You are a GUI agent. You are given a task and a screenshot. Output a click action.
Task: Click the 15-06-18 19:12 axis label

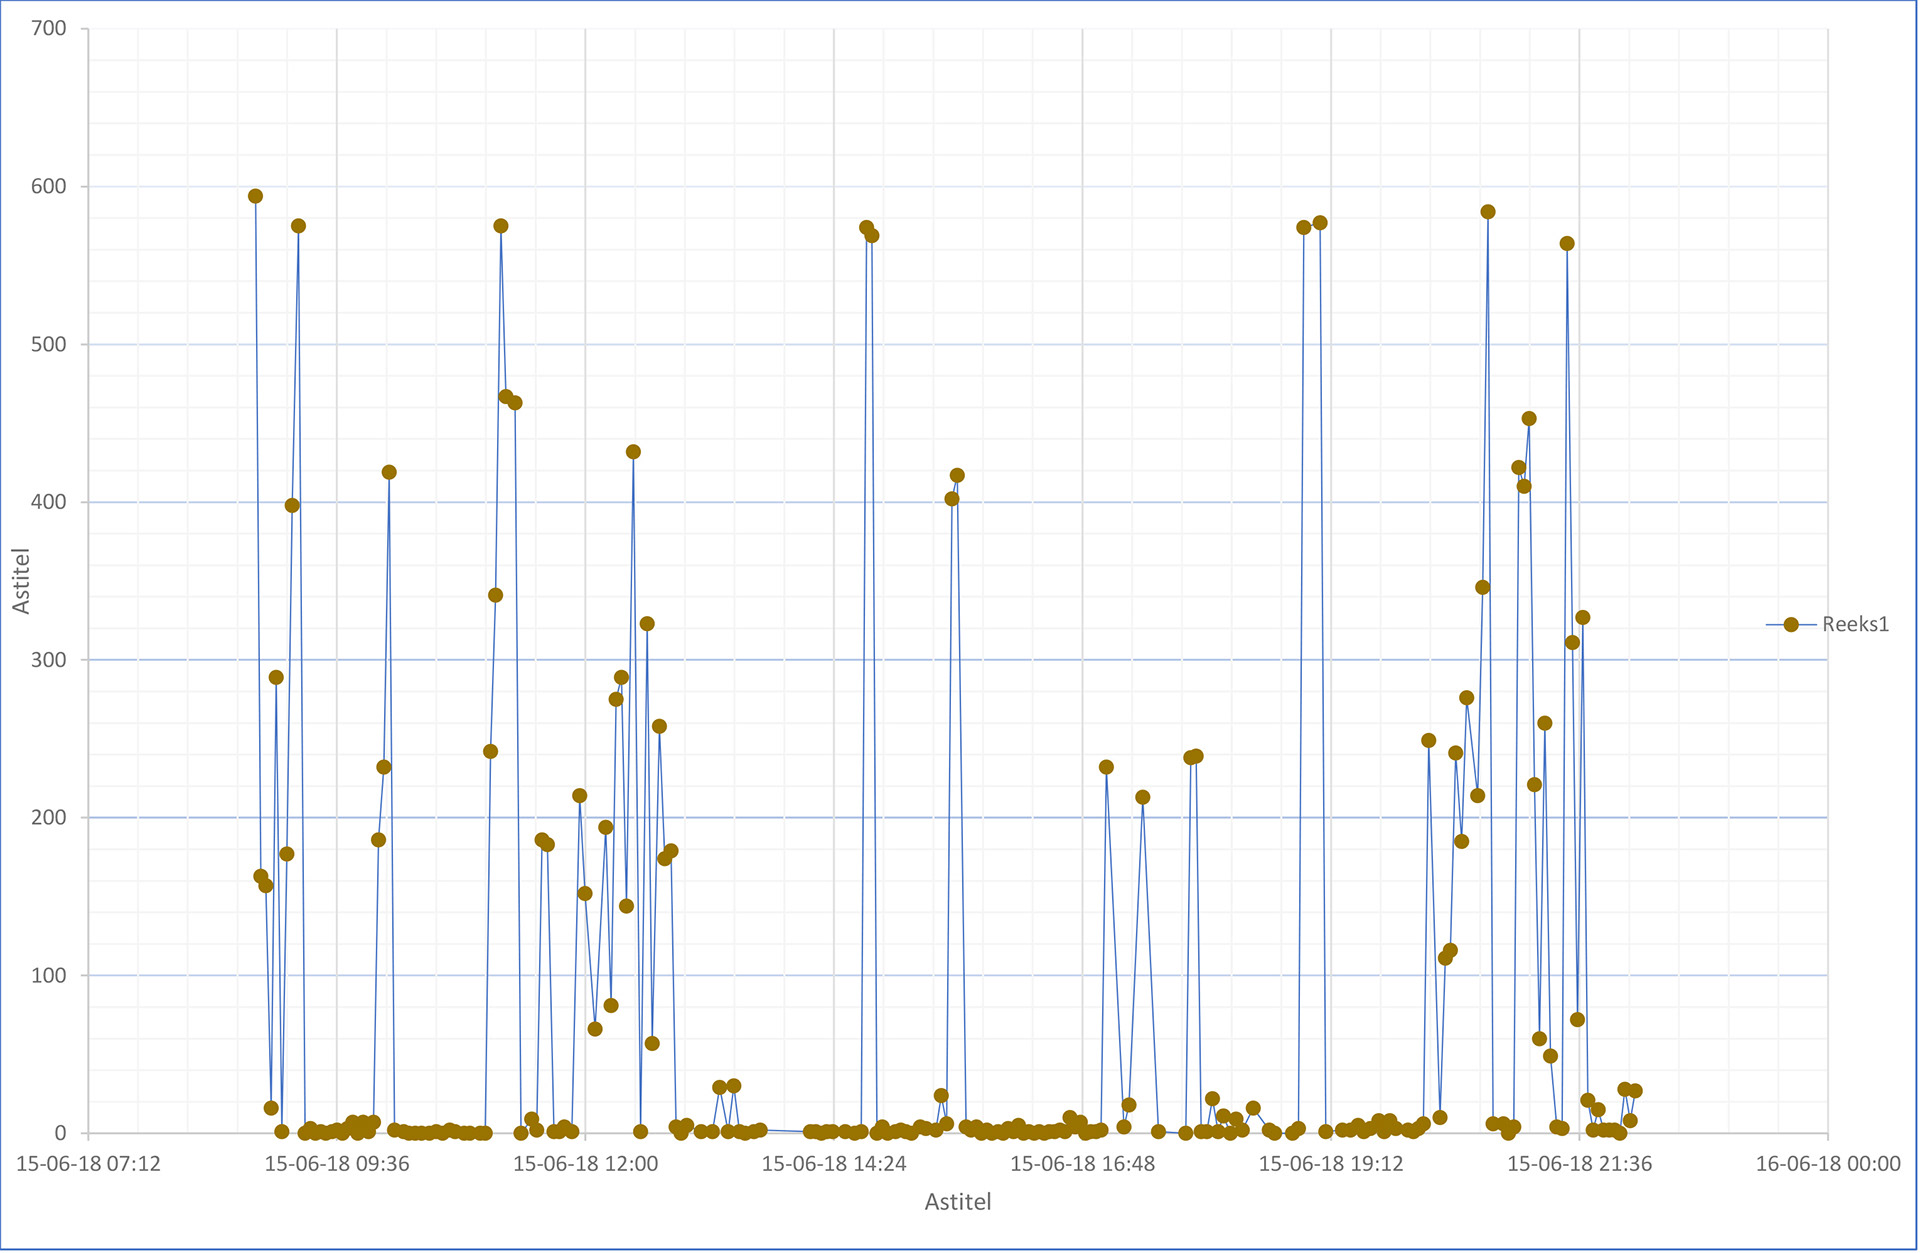[x=1330, y=1165]
